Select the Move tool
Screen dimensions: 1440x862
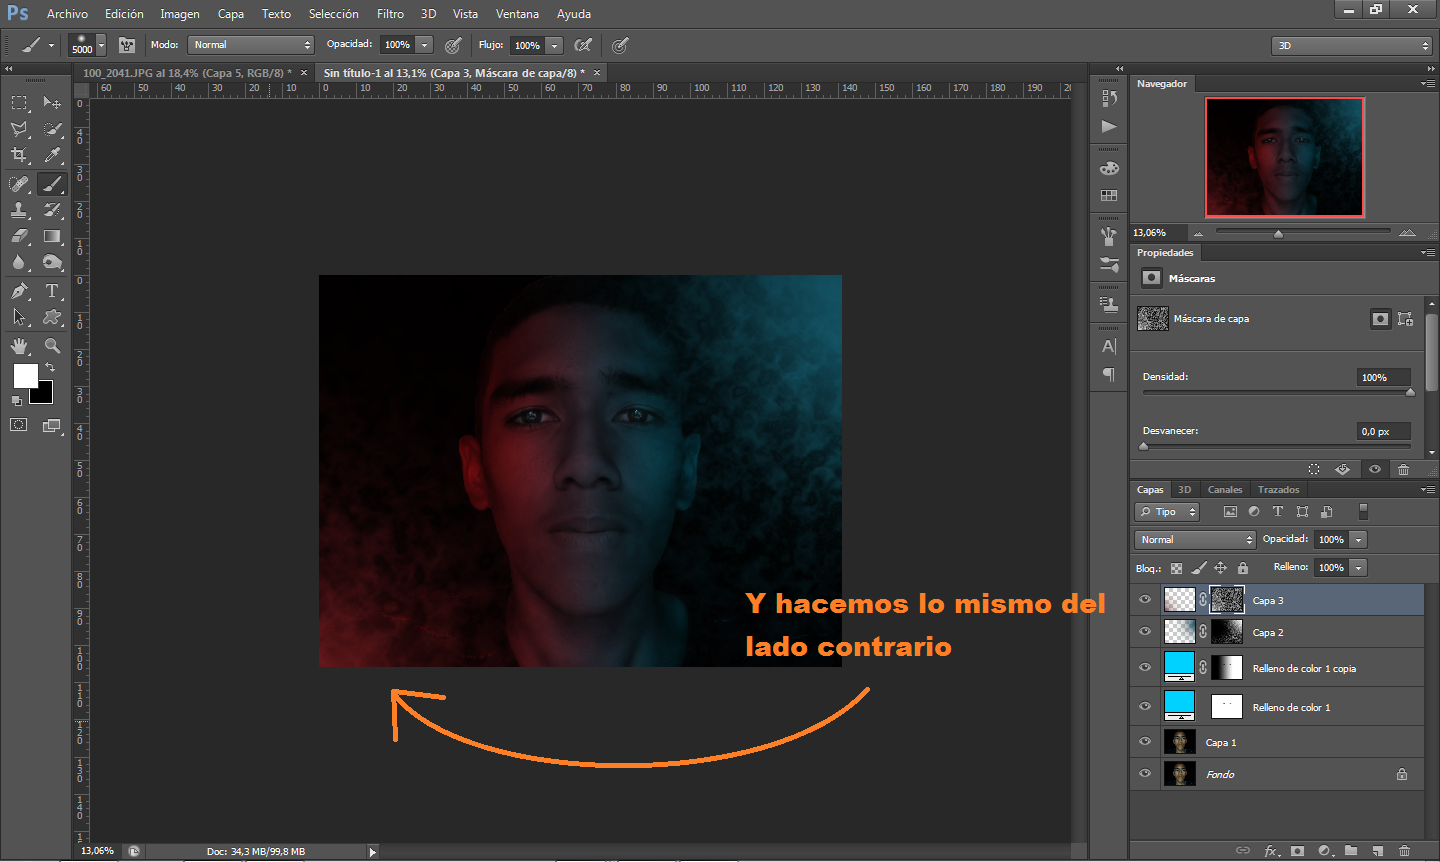(52, 103)
